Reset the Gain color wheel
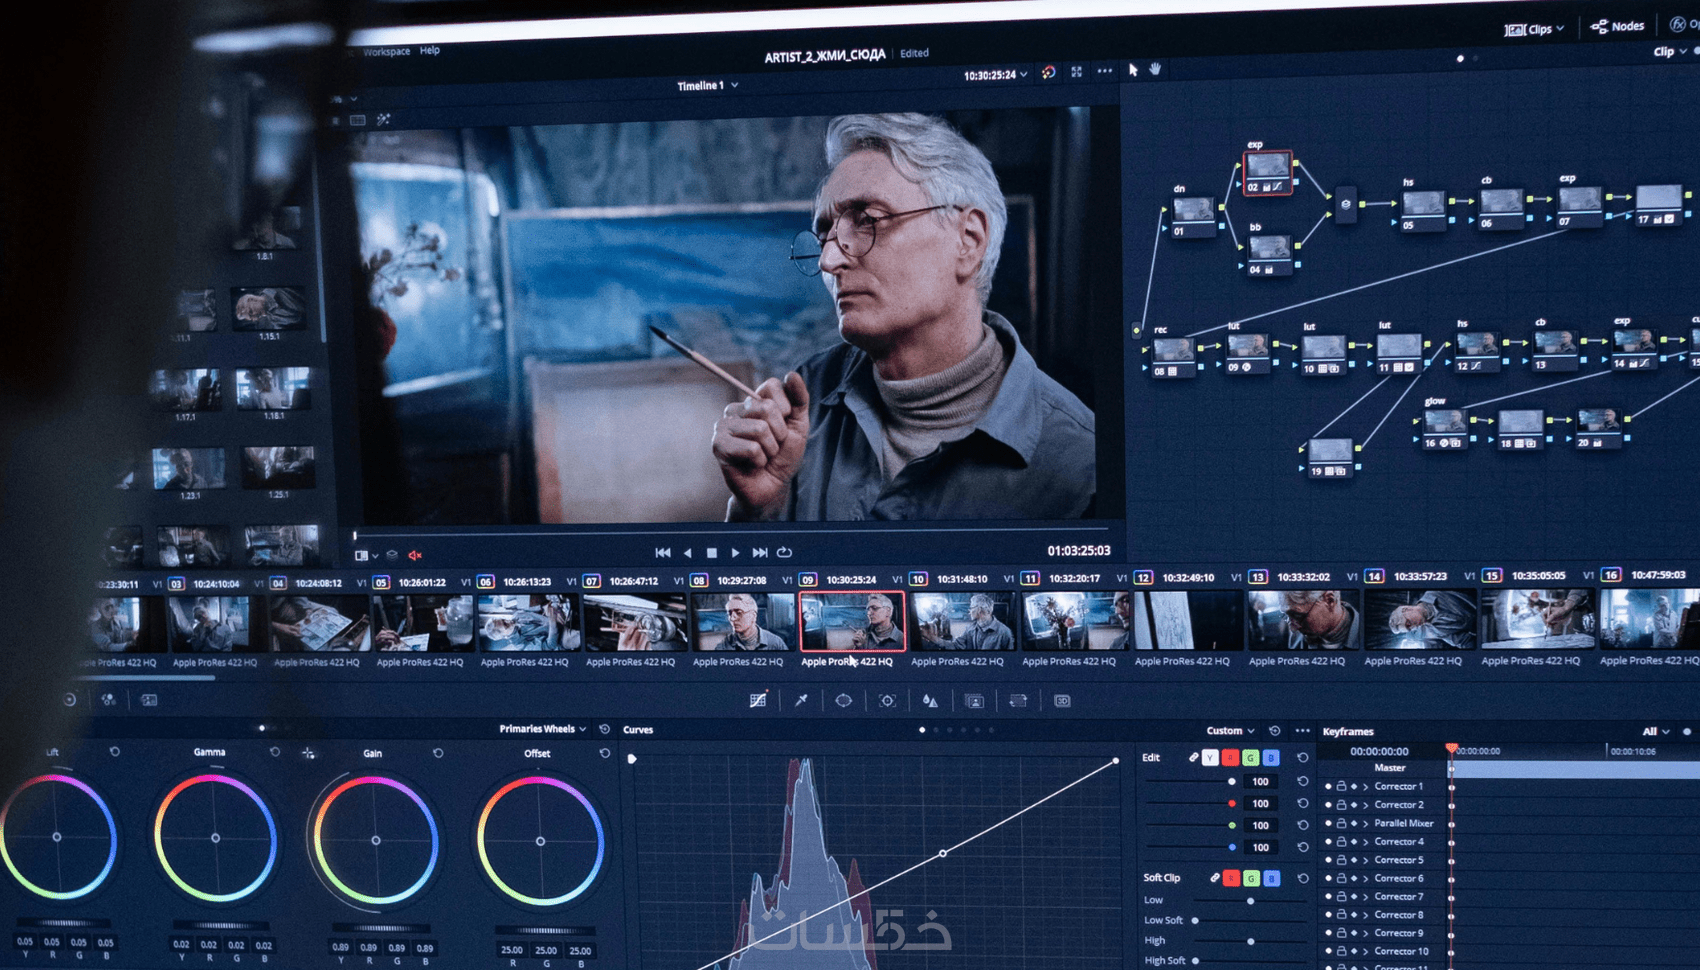Viewport: 1700px width, 970px height. coord(438,753)
